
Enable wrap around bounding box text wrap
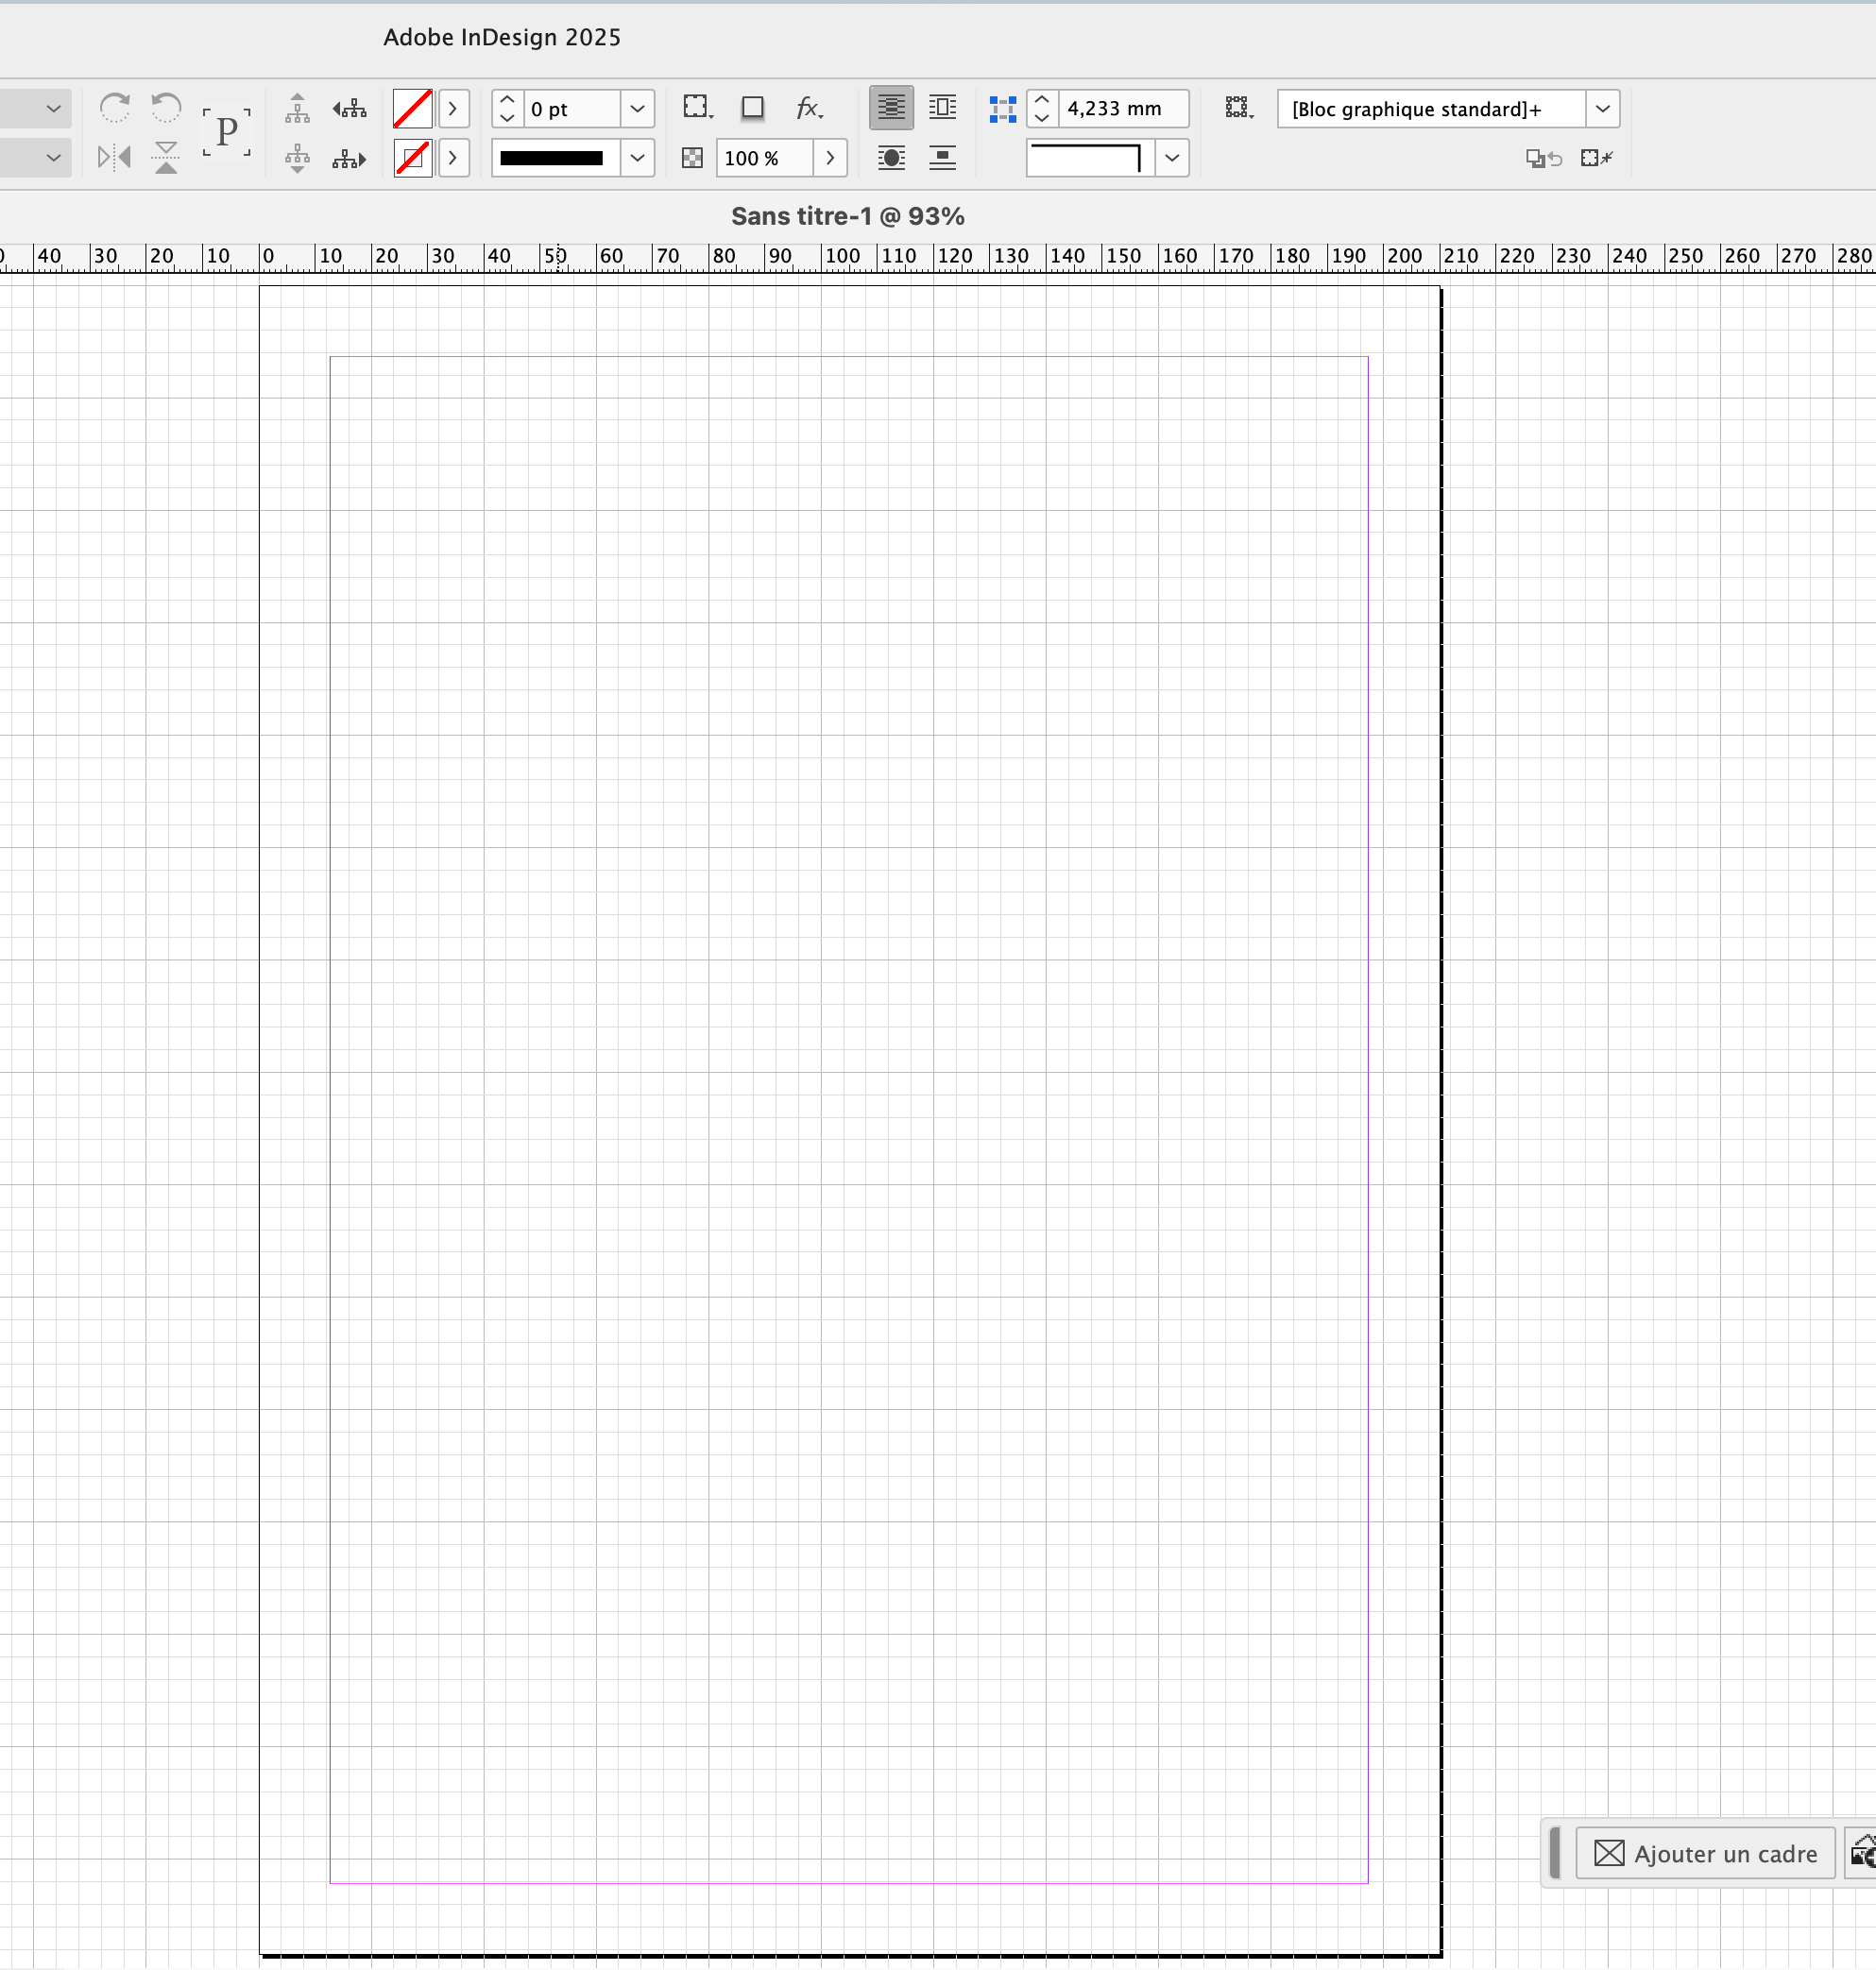tap(941, 107)
